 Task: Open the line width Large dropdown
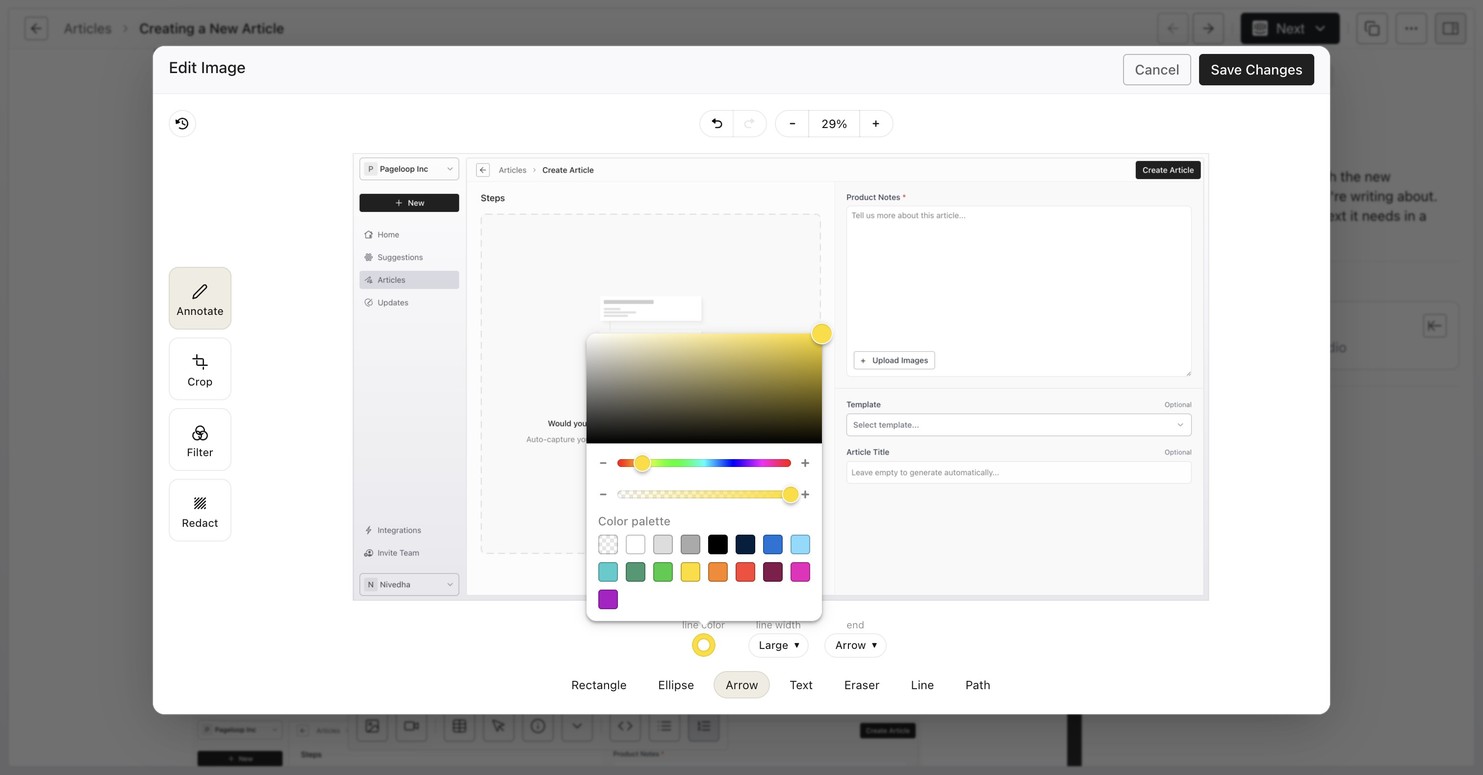[778, 645]
